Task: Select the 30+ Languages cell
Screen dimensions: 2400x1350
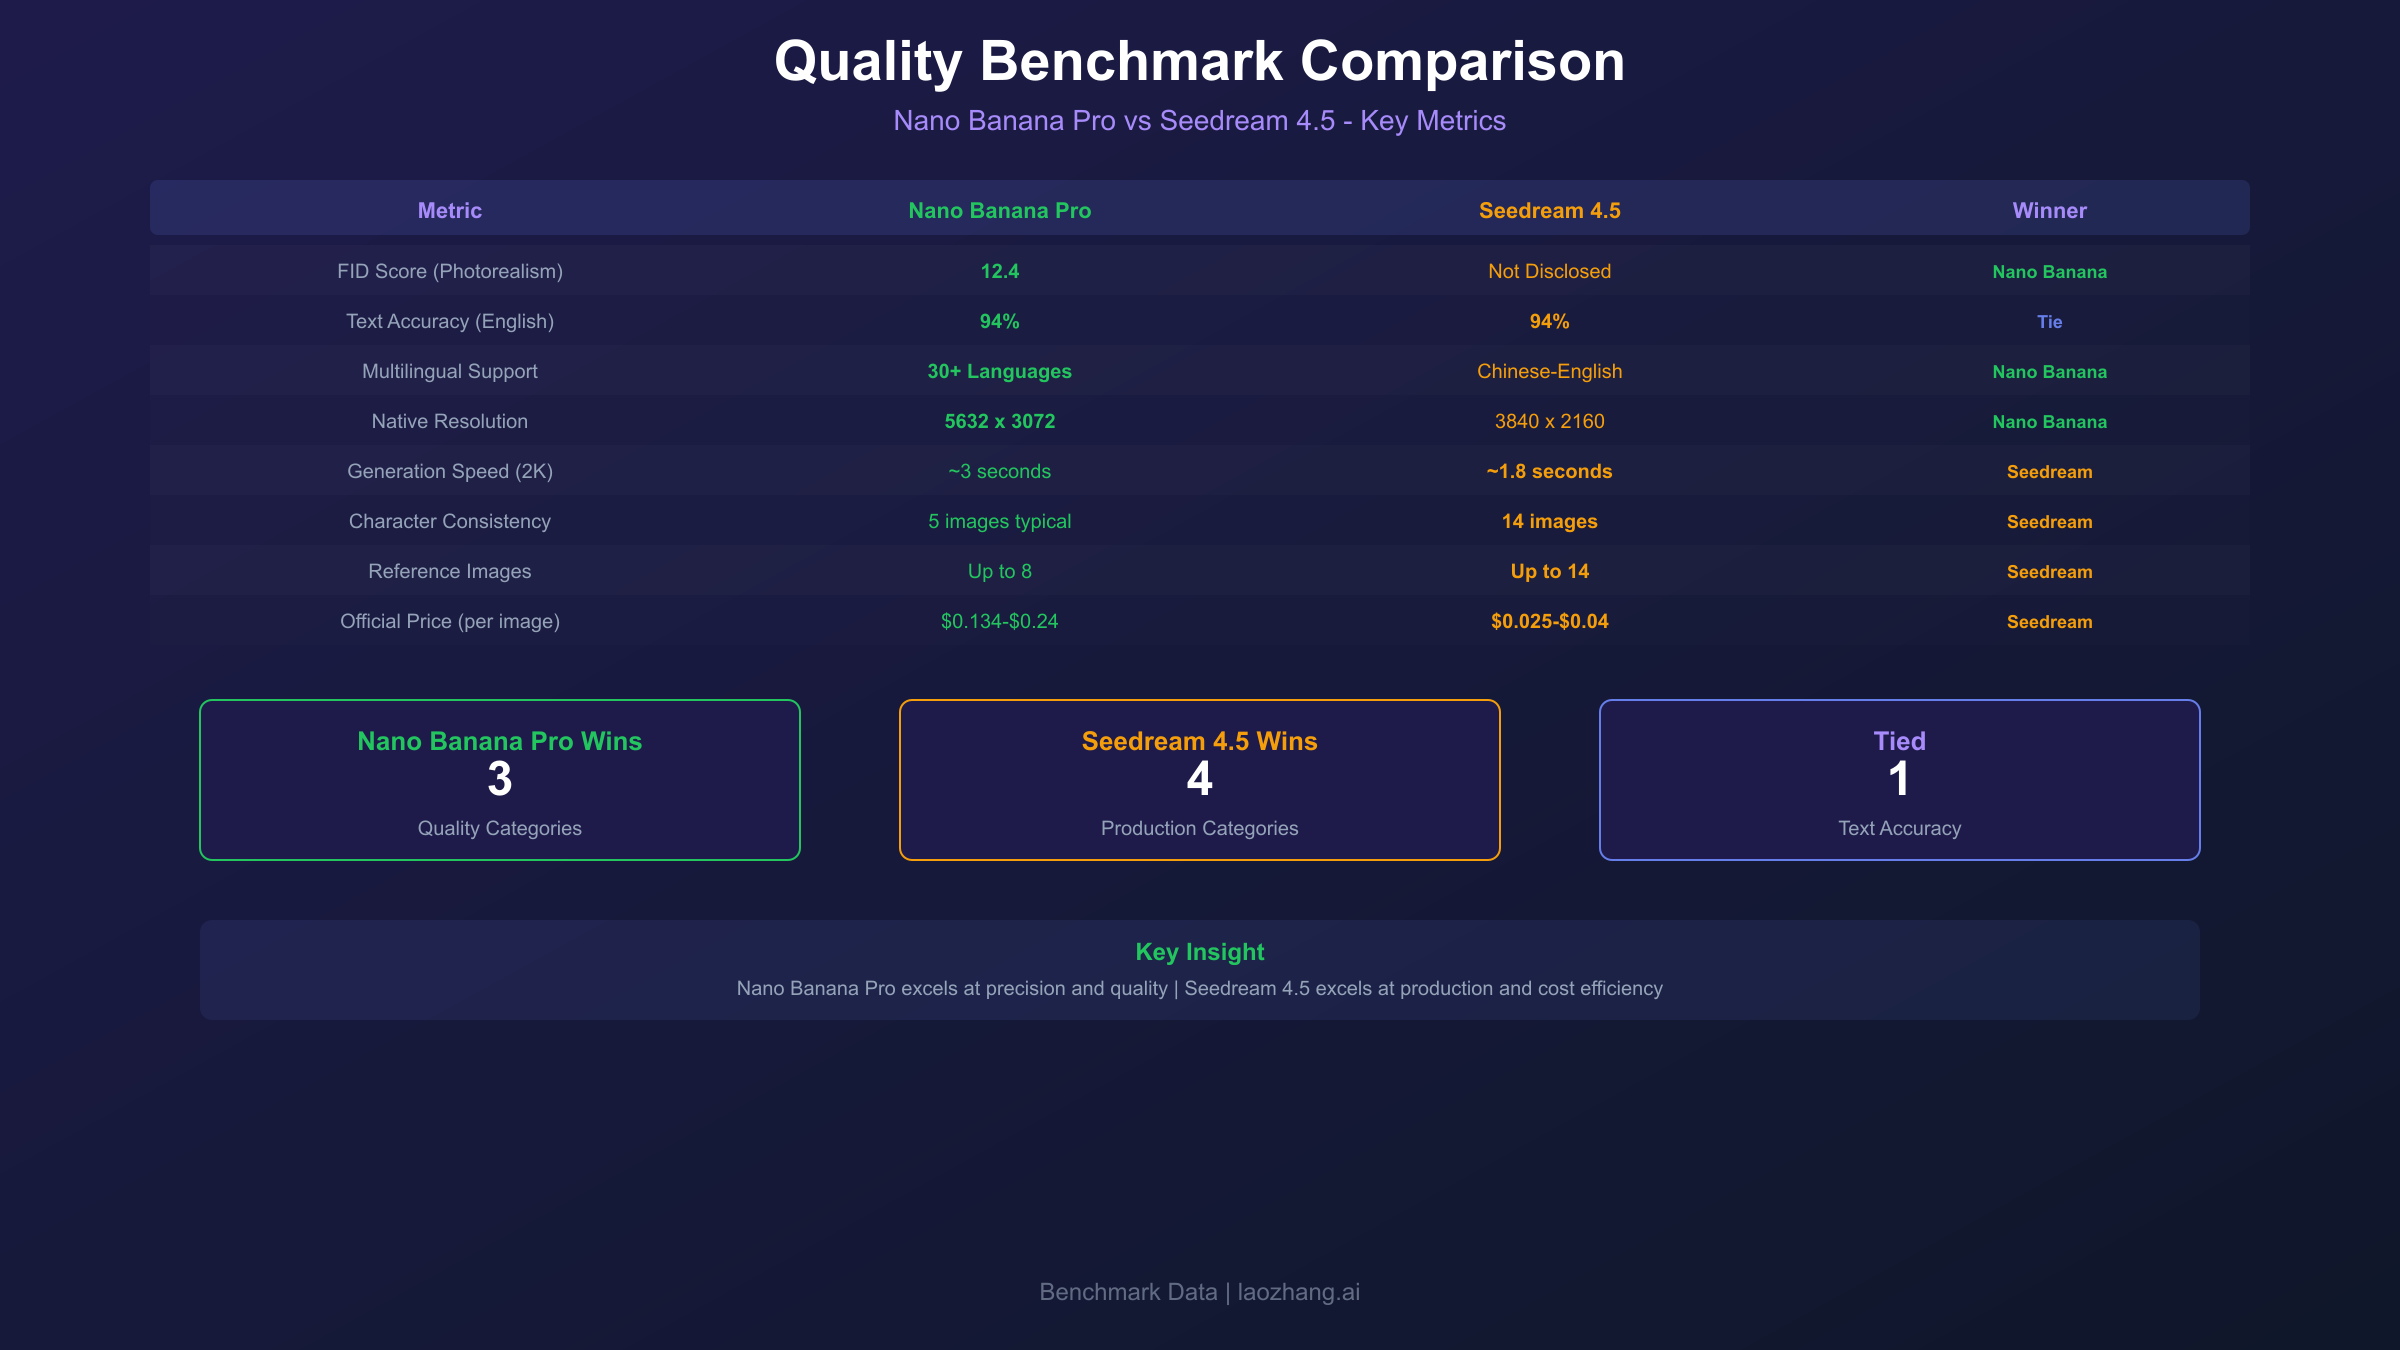Action: point(999,371)
